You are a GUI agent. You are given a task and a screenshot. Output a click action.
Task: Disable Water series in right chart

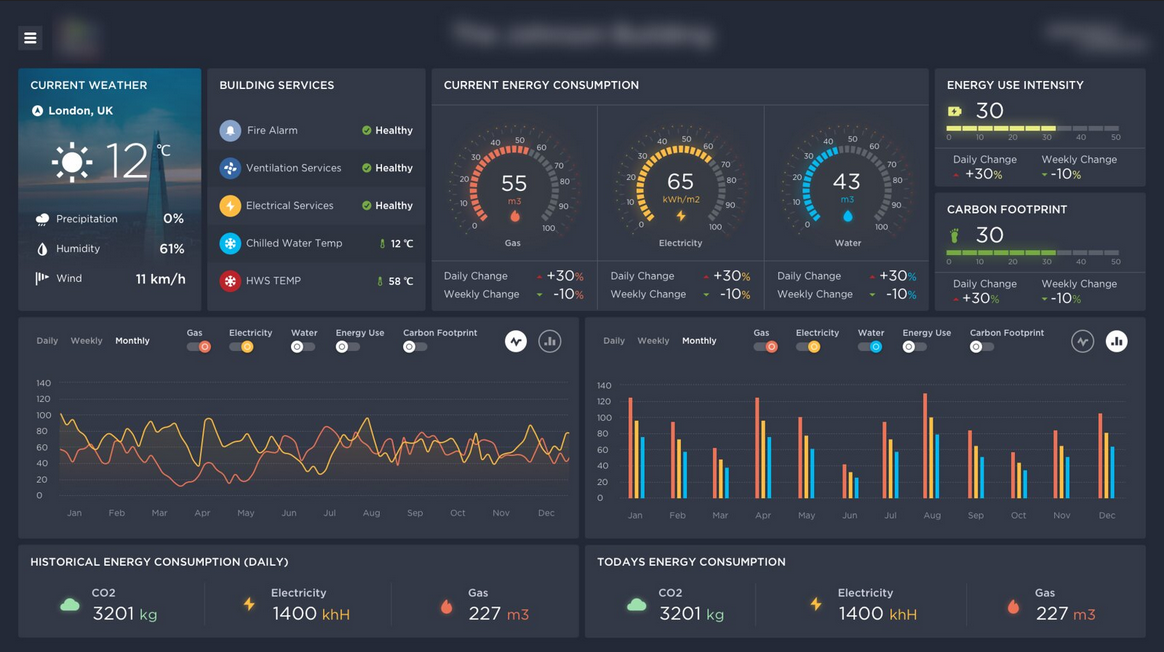click(x=870, y=347)
